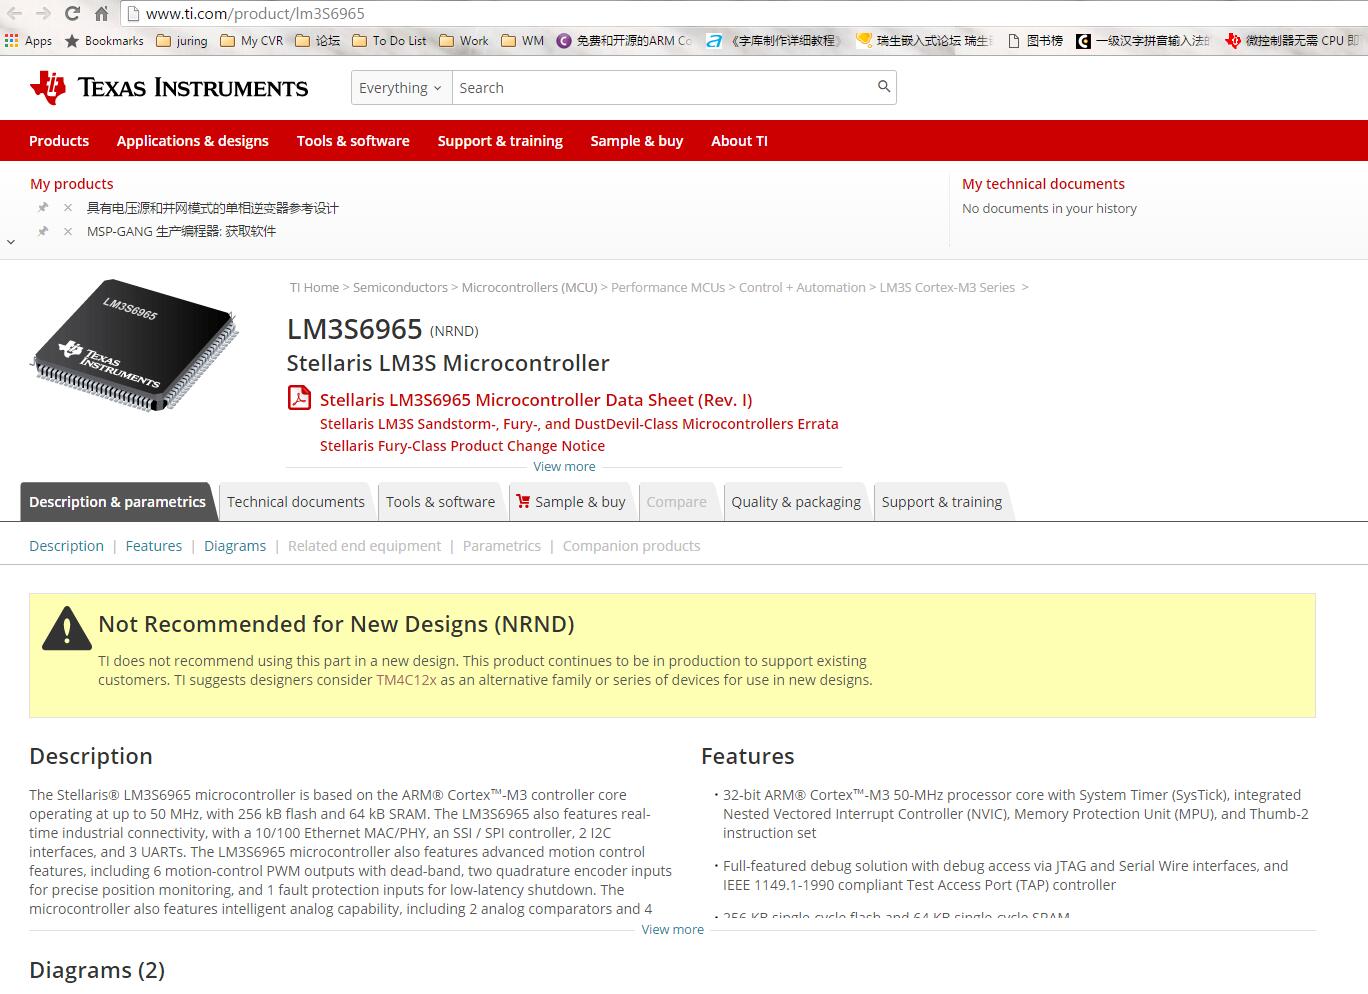
Task: Click the LM3S6965 chip product image
Action: (x=136, y=345)
